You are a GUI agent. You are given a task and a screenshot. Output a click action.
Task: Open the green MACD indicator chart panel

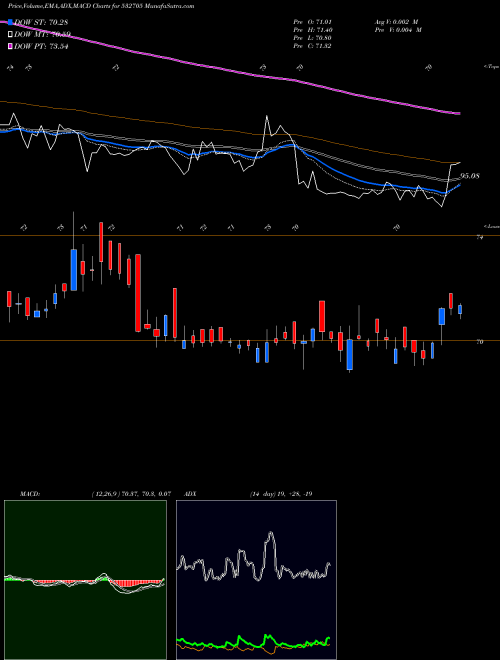pos(85,580)
